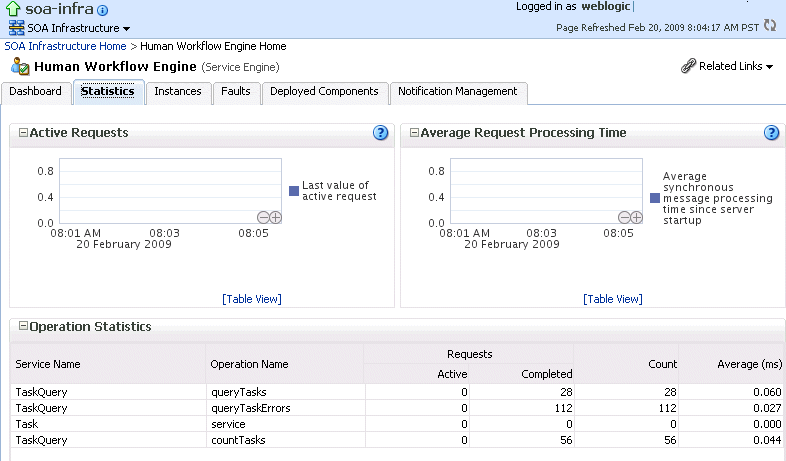
Task: Zoom out the Average Request Processing chart
Action: tap(624, 217)
